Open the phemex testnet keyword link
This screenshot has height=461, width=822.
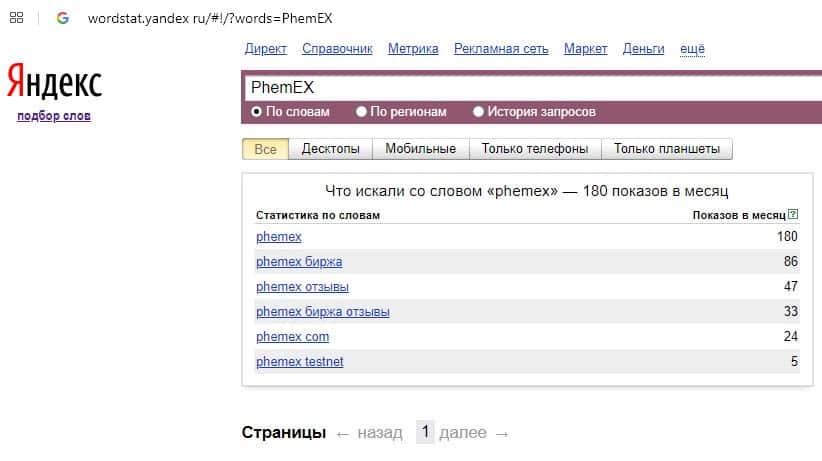[x=299, y=362]
